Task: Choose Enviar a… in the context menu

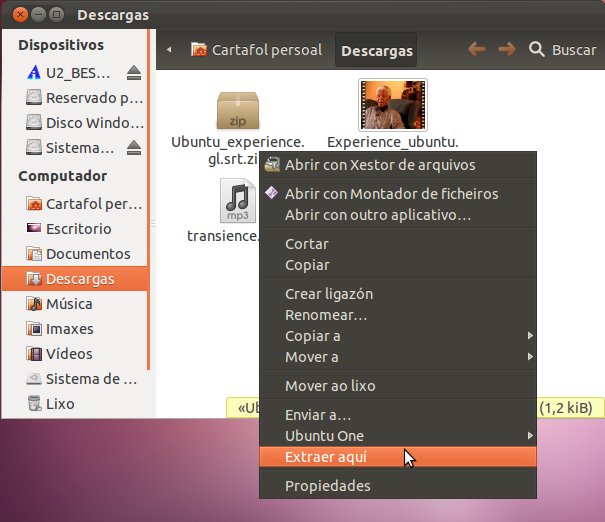Action: click(x=398, y=415)
